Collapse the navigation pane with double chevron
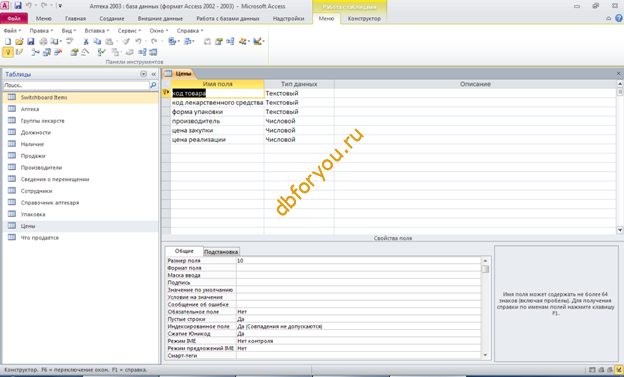Viewport: 624px width, 377px height. click(x=154, y=74)
